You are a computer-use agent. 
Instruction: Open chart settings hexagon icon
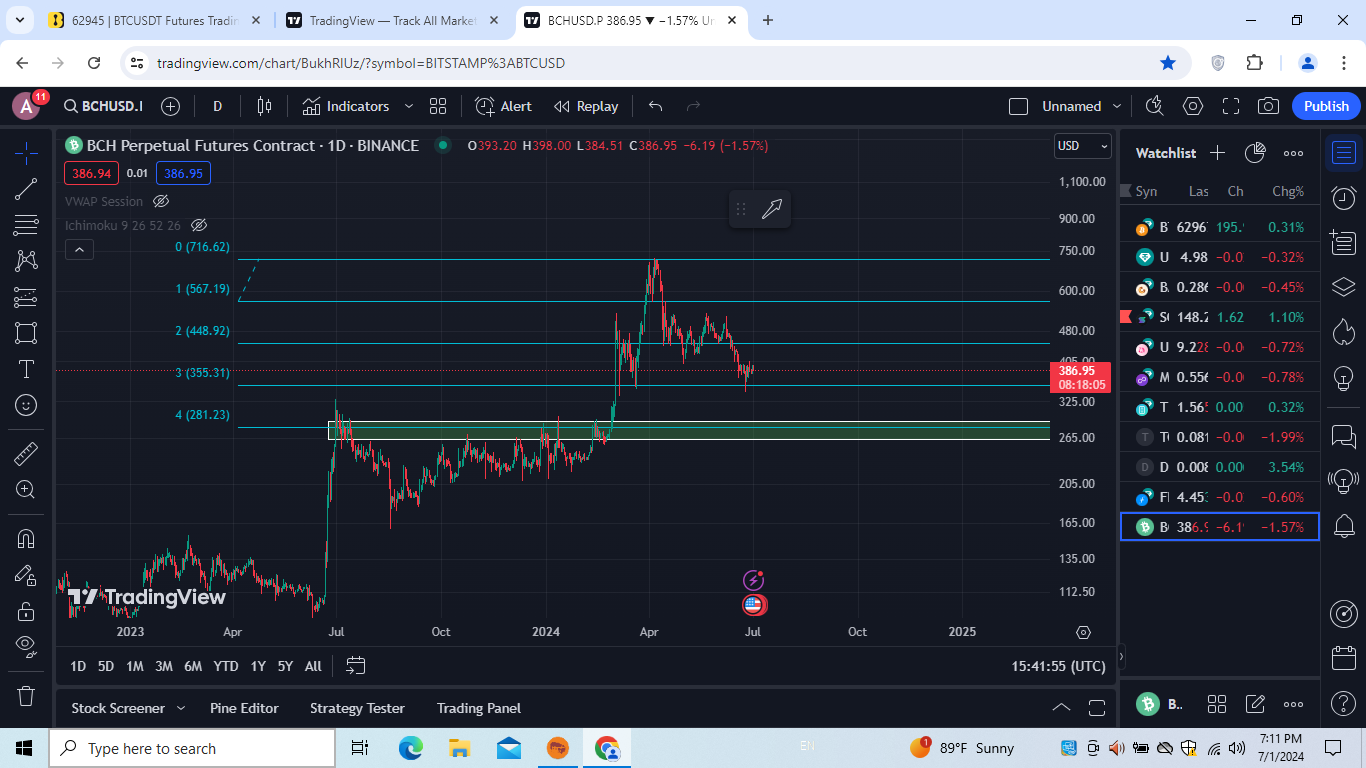pos(1193,106)
